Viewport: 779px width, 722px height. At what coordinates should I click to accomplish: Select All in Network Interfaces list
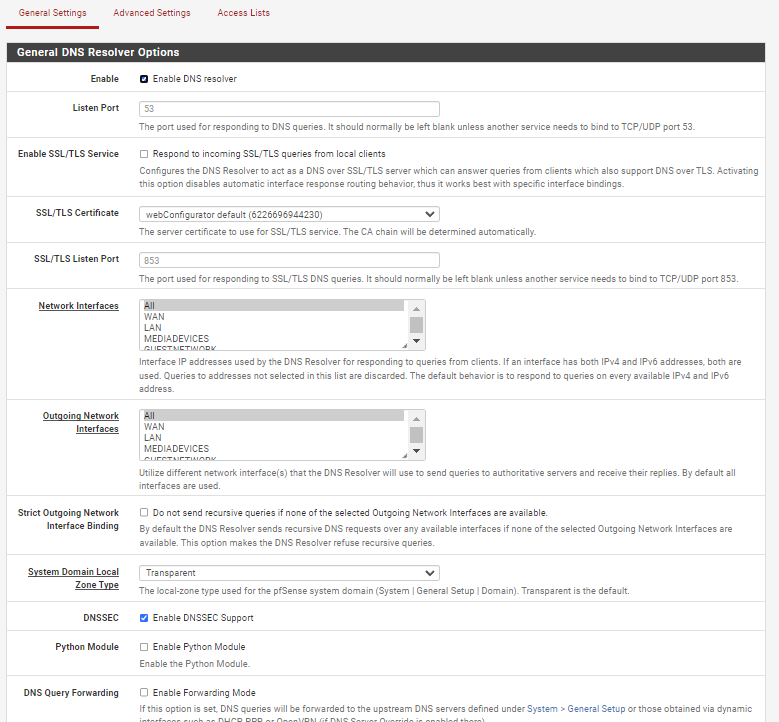coord(273,306)
